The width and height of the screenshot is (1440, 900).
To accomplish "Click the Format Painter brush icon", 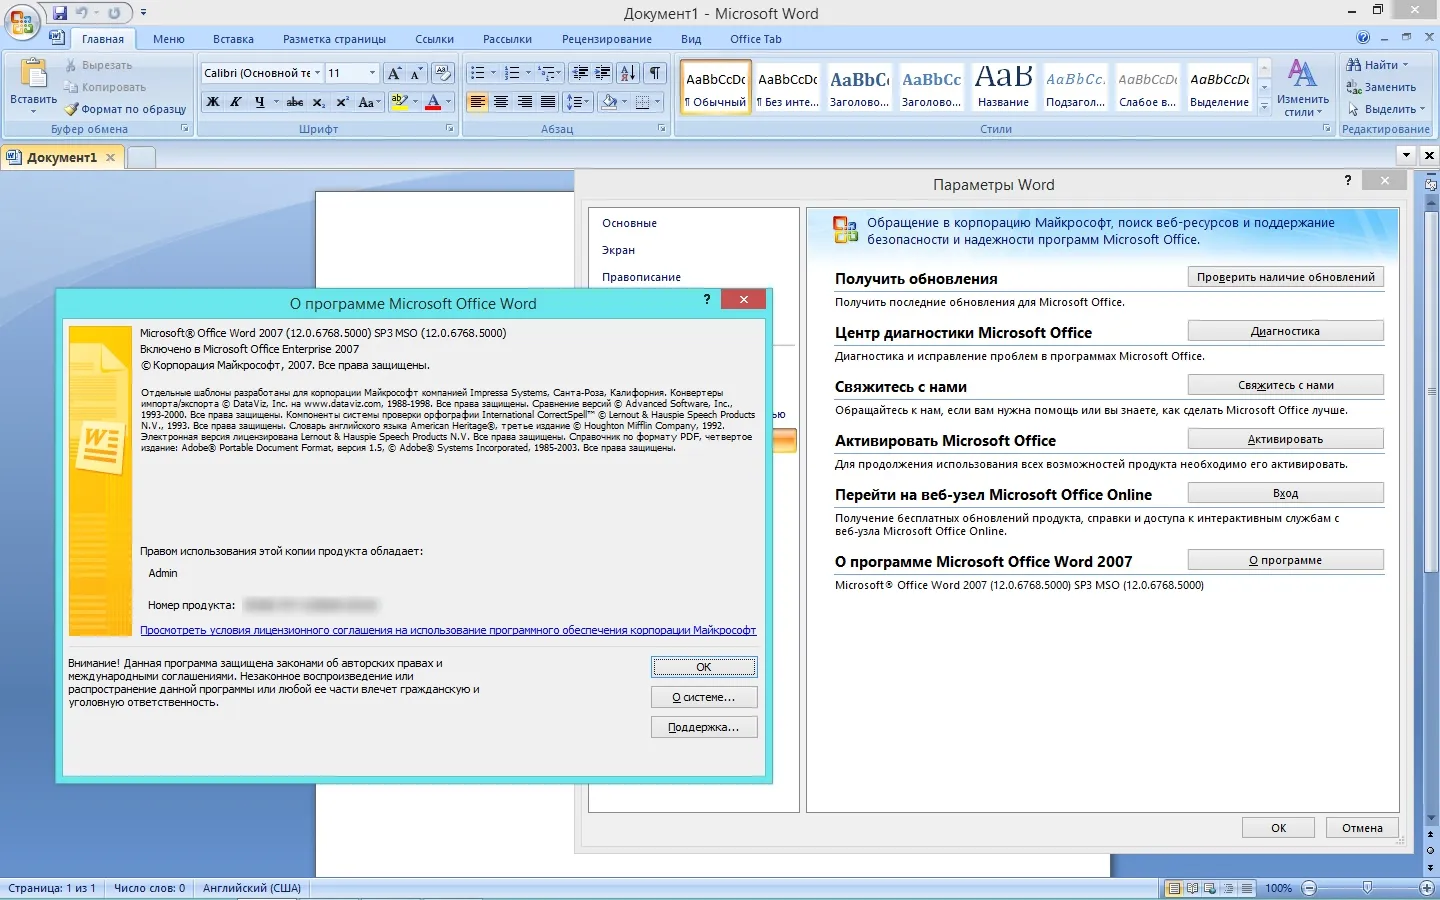I will coord(71,109).
